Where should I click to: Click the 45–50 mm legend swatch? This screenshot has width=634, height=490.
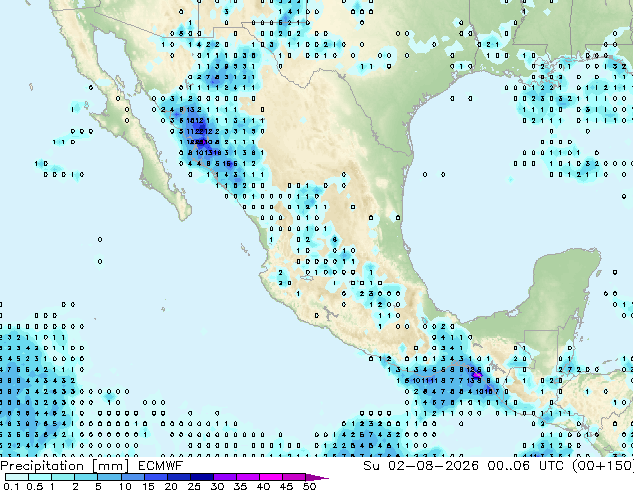pos(294,477)
